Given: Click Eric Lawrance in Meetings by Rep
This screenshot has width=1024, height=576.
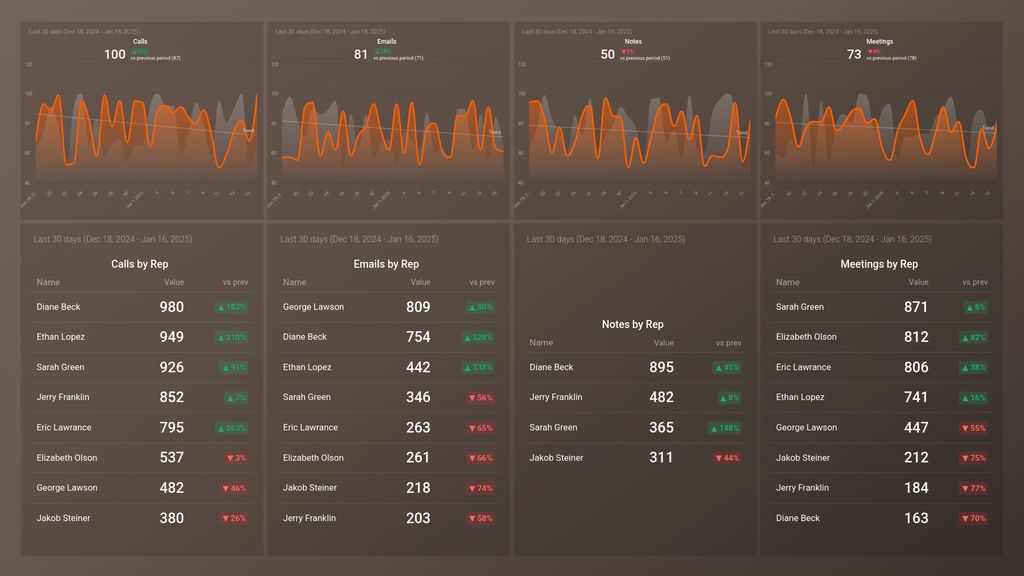Looking at the screenshot, I should click(803, 367).
